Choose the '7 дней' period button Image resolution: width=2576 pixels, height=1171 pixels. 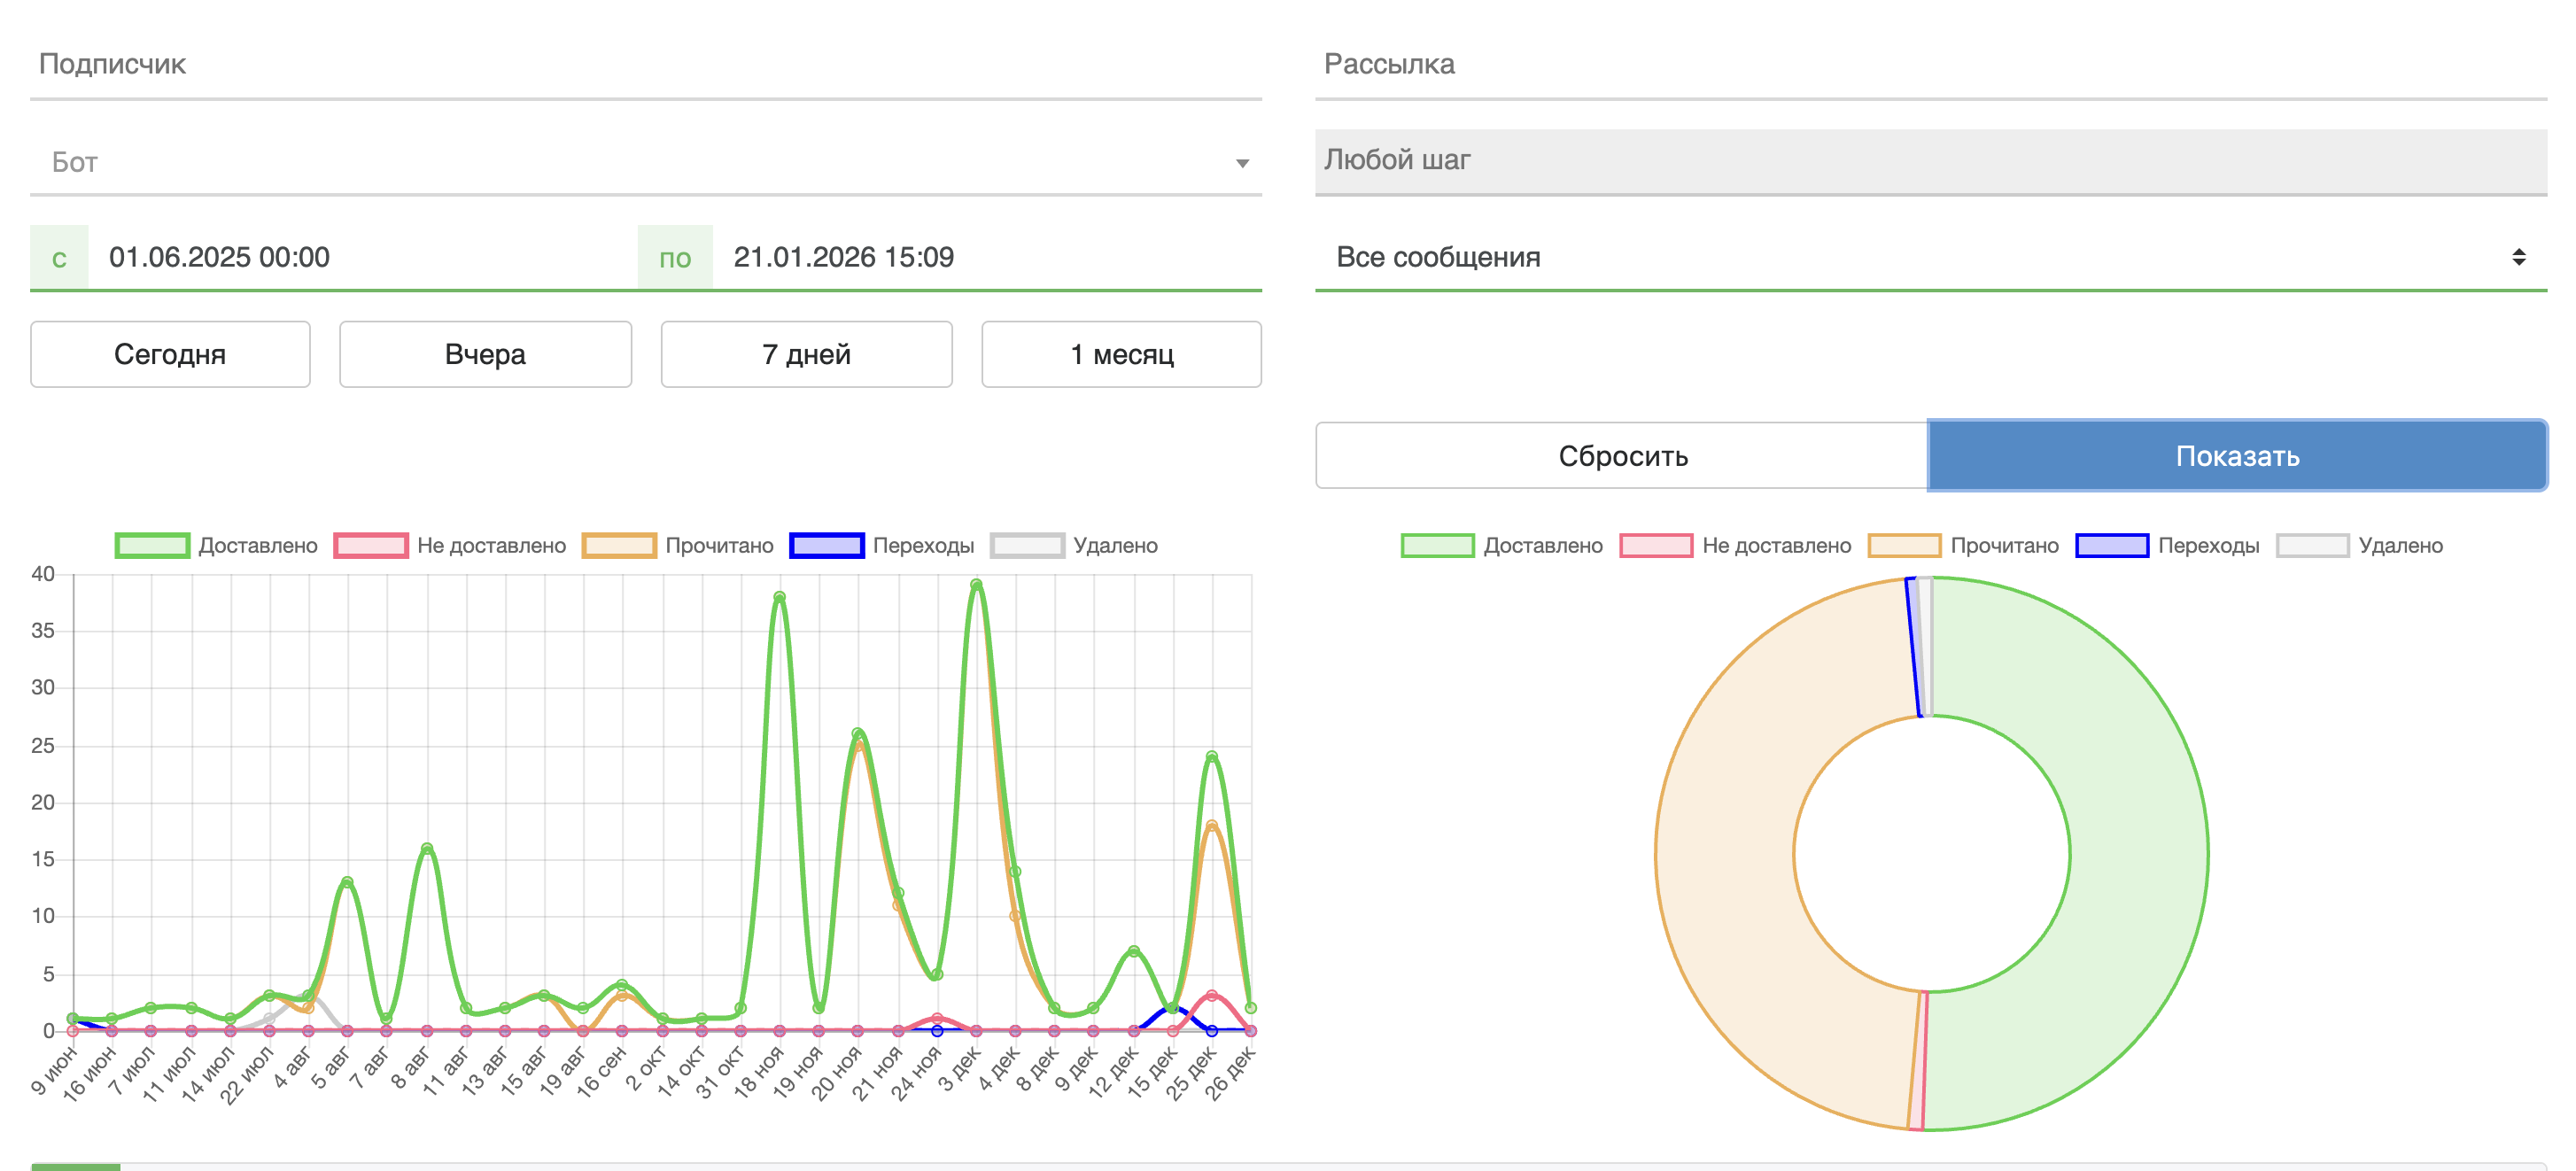tap(806, 354)
